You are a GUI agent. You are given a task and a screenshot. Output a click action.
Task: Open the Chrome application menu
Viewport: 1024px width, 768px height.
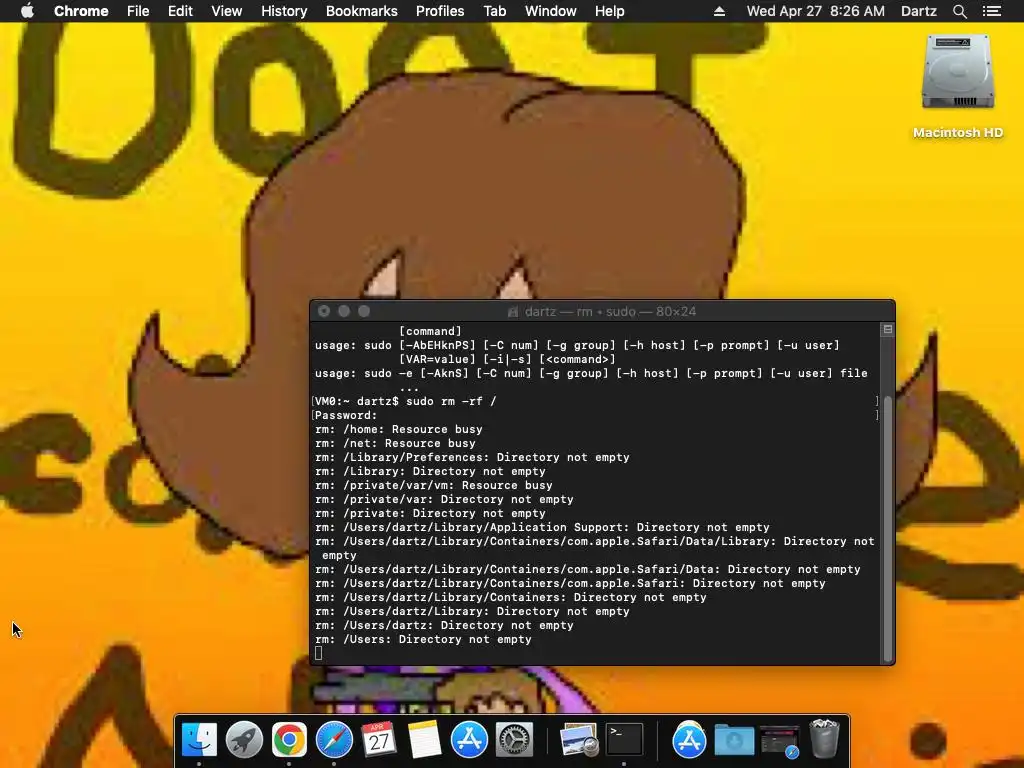click(x=81, y=11)
